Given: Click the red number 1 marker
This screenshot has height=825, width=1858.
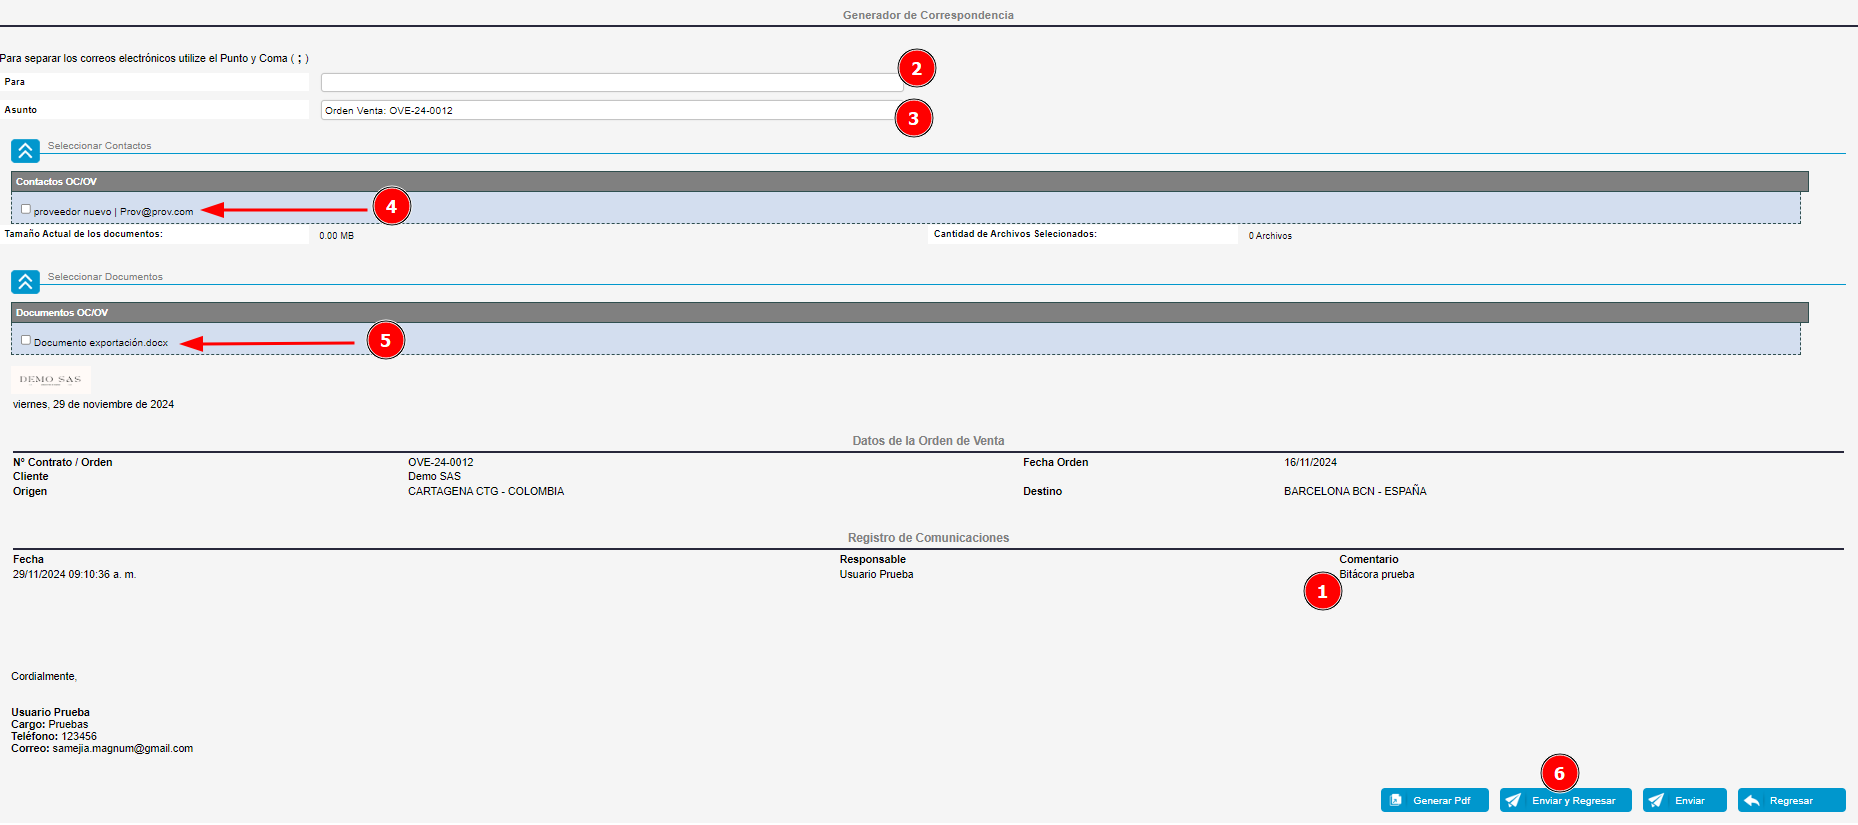Looking at the screenshot, I should [x=1322, y=592].
